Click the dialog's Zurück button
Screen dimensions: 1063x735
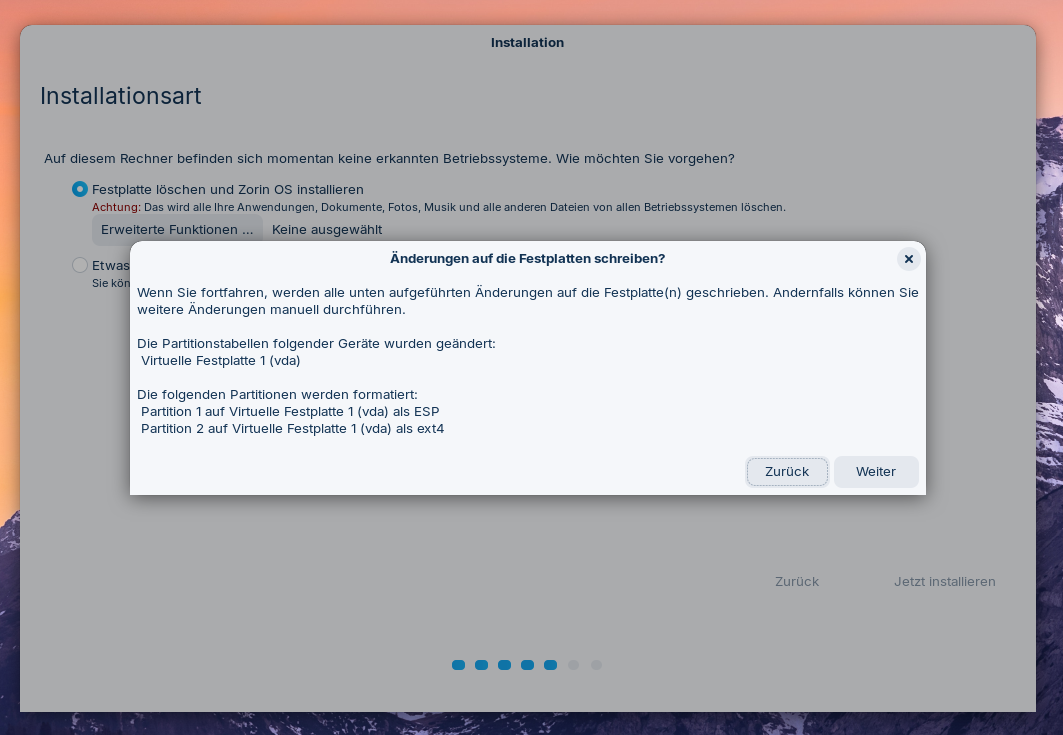pos(787,472)
